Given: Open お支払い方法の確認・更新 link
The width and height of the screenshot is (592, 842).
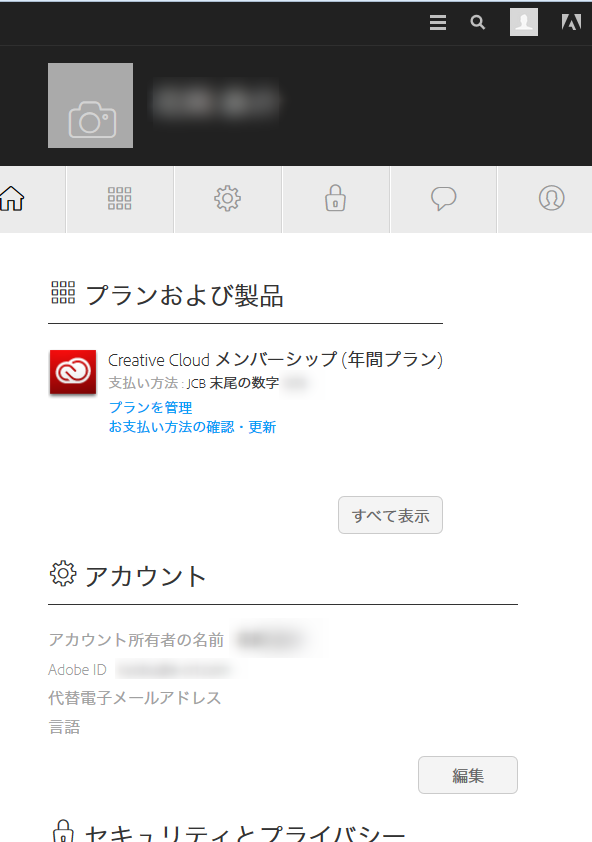Looking at the screenshot, I should point(192,427).
